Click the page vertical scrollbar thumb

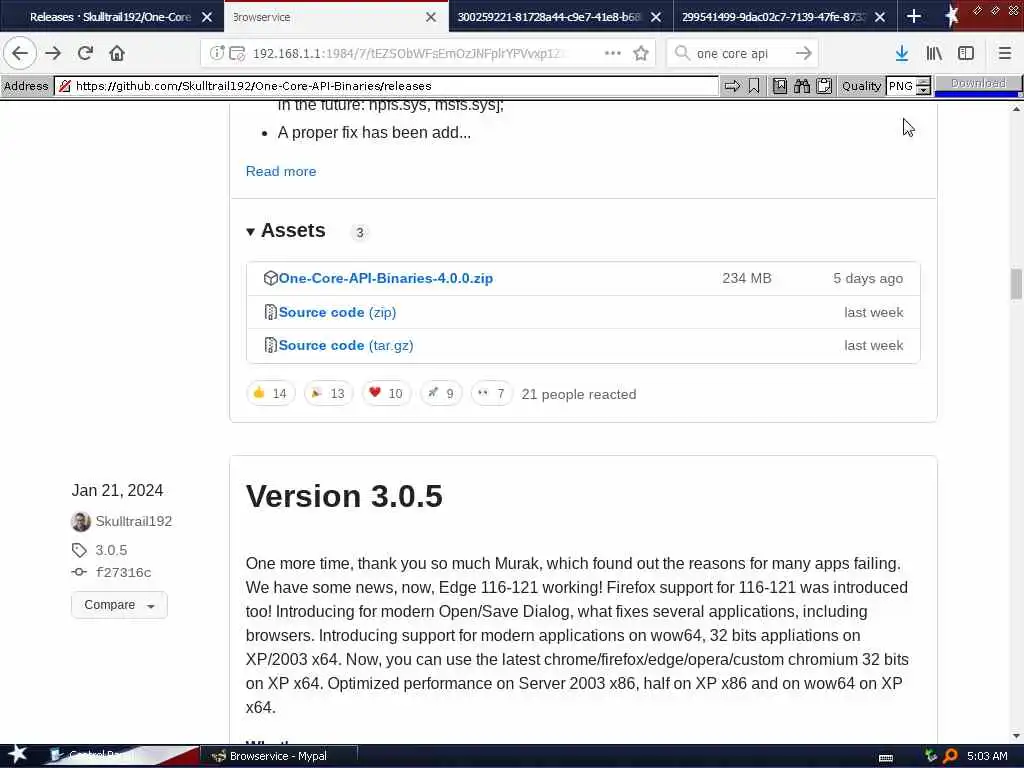point(1016,283)
